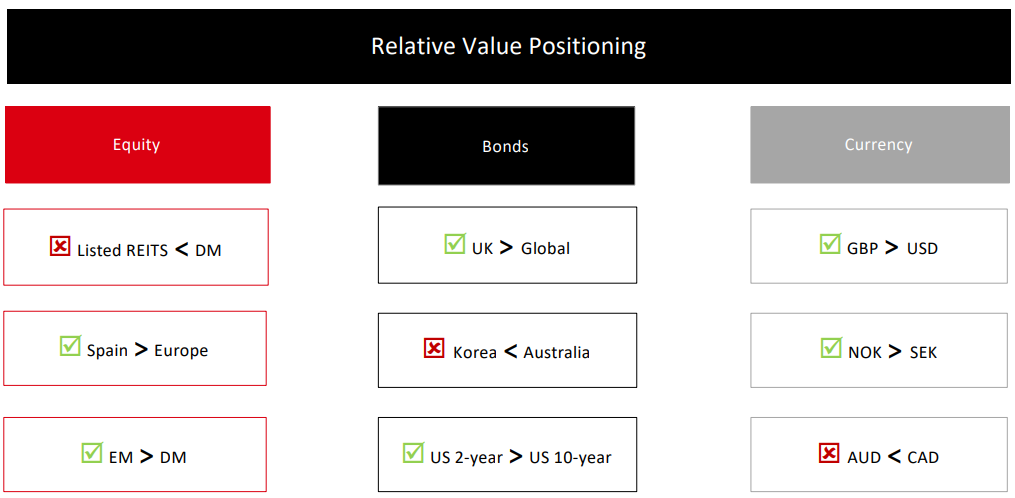Toggle the checkbox beside NOK
This screenshot has height=498, width=1015.
coord(831,347)
